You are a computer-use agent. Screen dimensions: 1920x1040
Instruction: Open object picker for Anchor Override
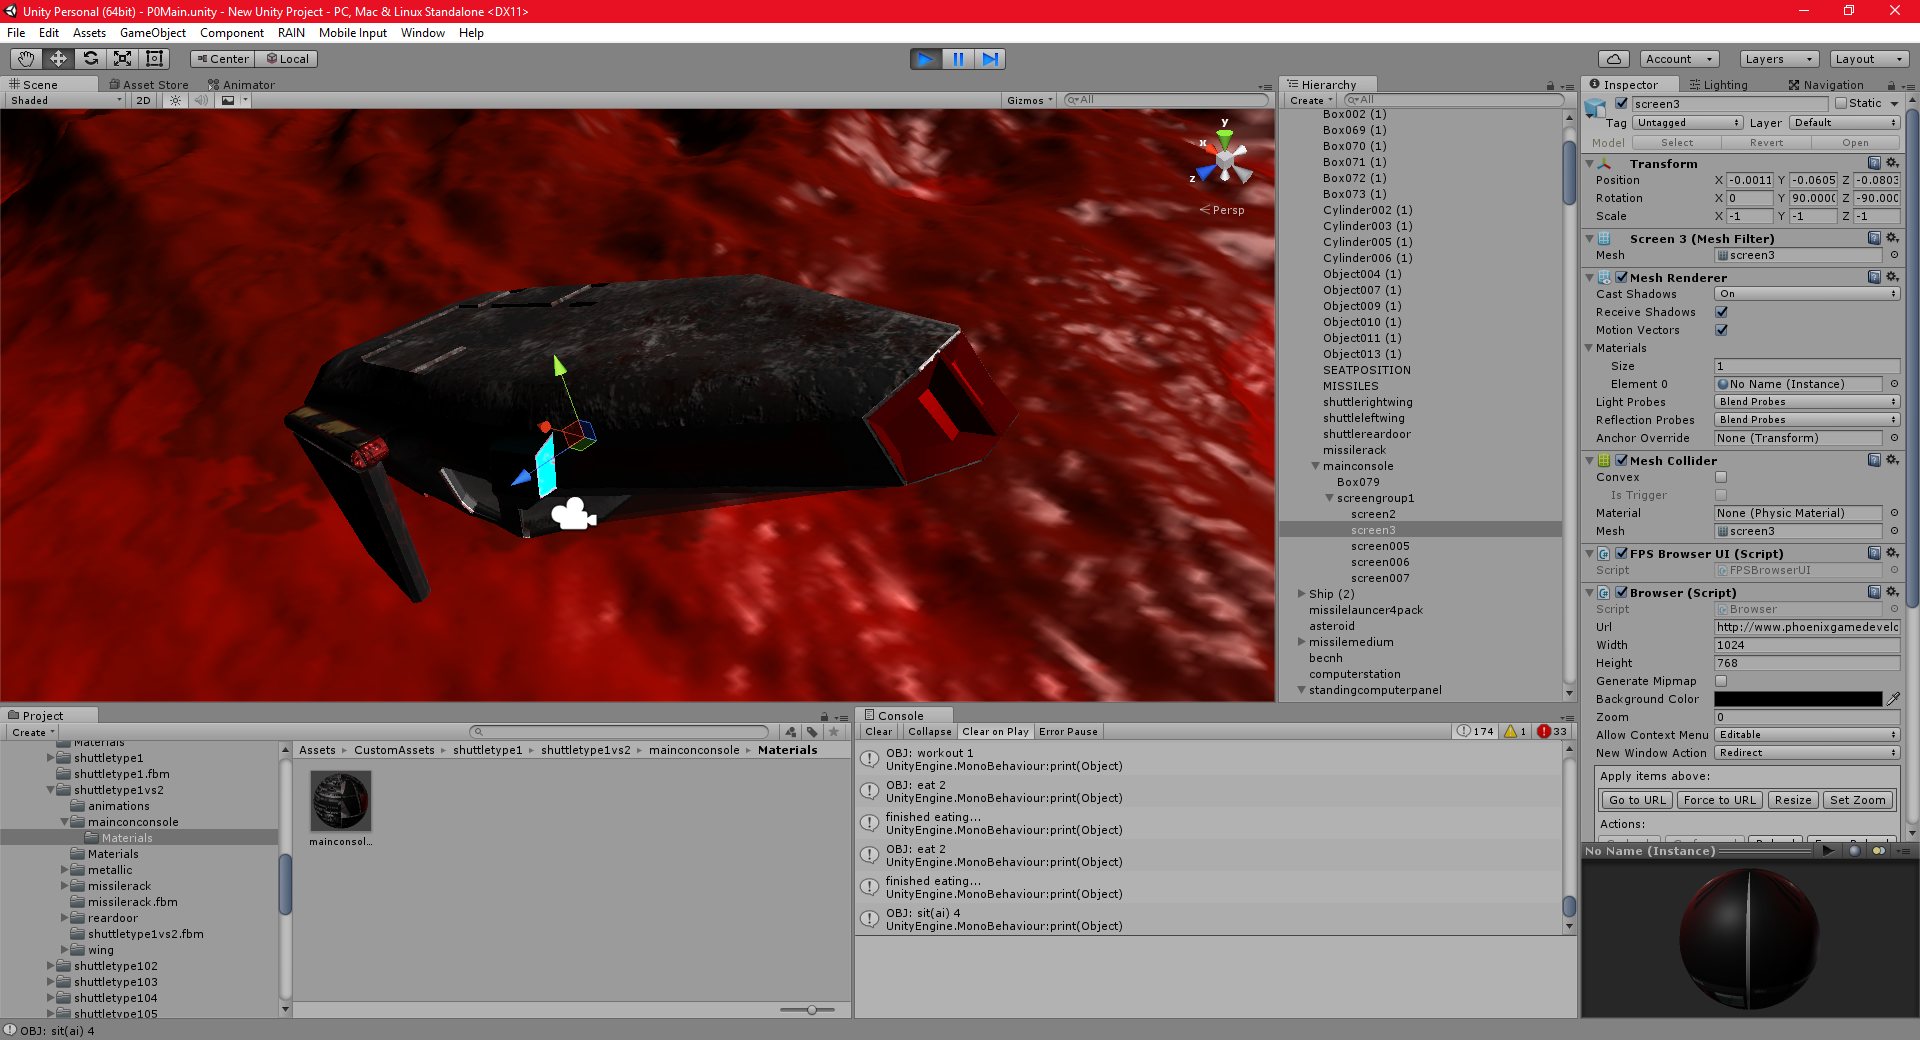tap(1894, 438)
